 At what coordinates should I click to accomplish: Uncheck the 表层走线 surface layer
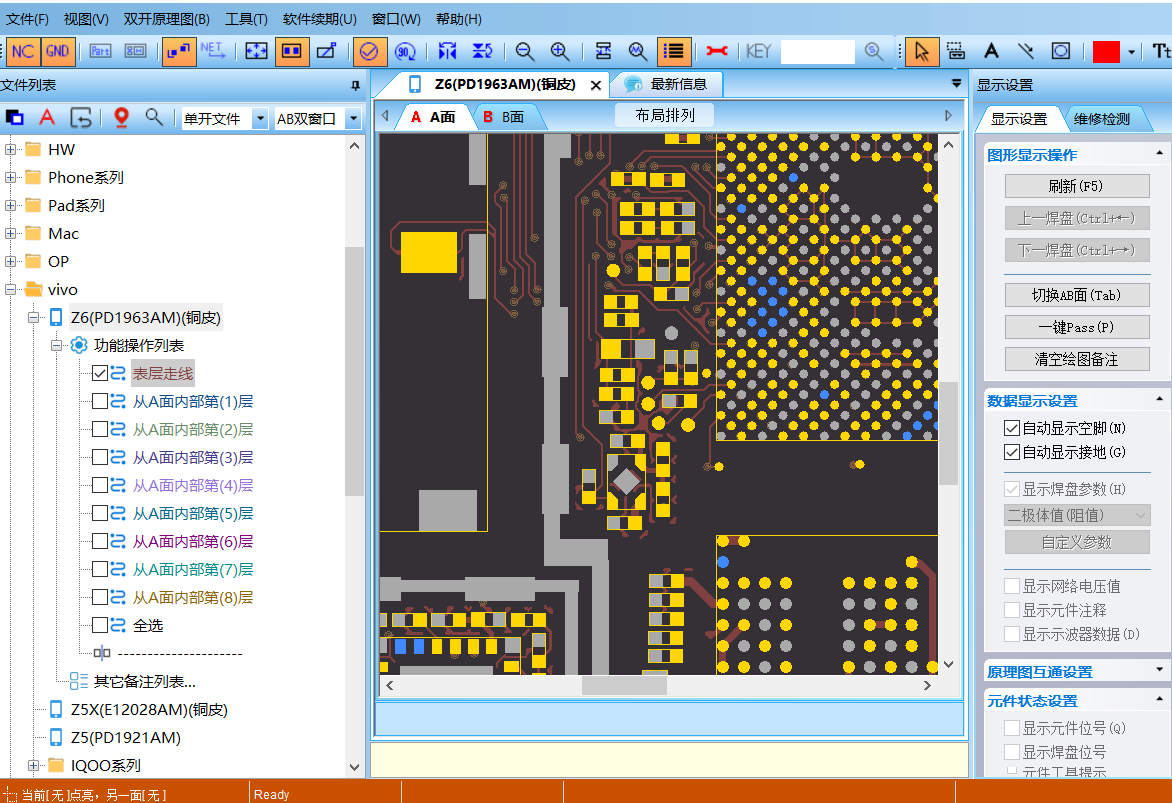pos(98,373)
